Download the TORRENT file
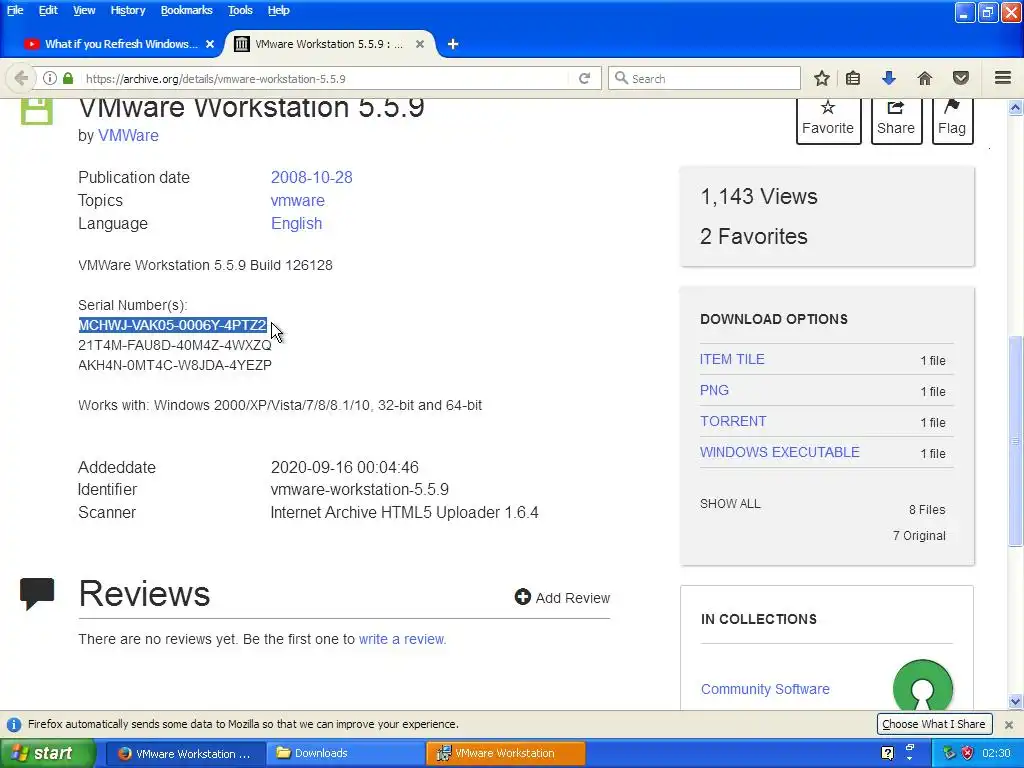The width and height of the screenshot is (1024, 768). point(733,421)
